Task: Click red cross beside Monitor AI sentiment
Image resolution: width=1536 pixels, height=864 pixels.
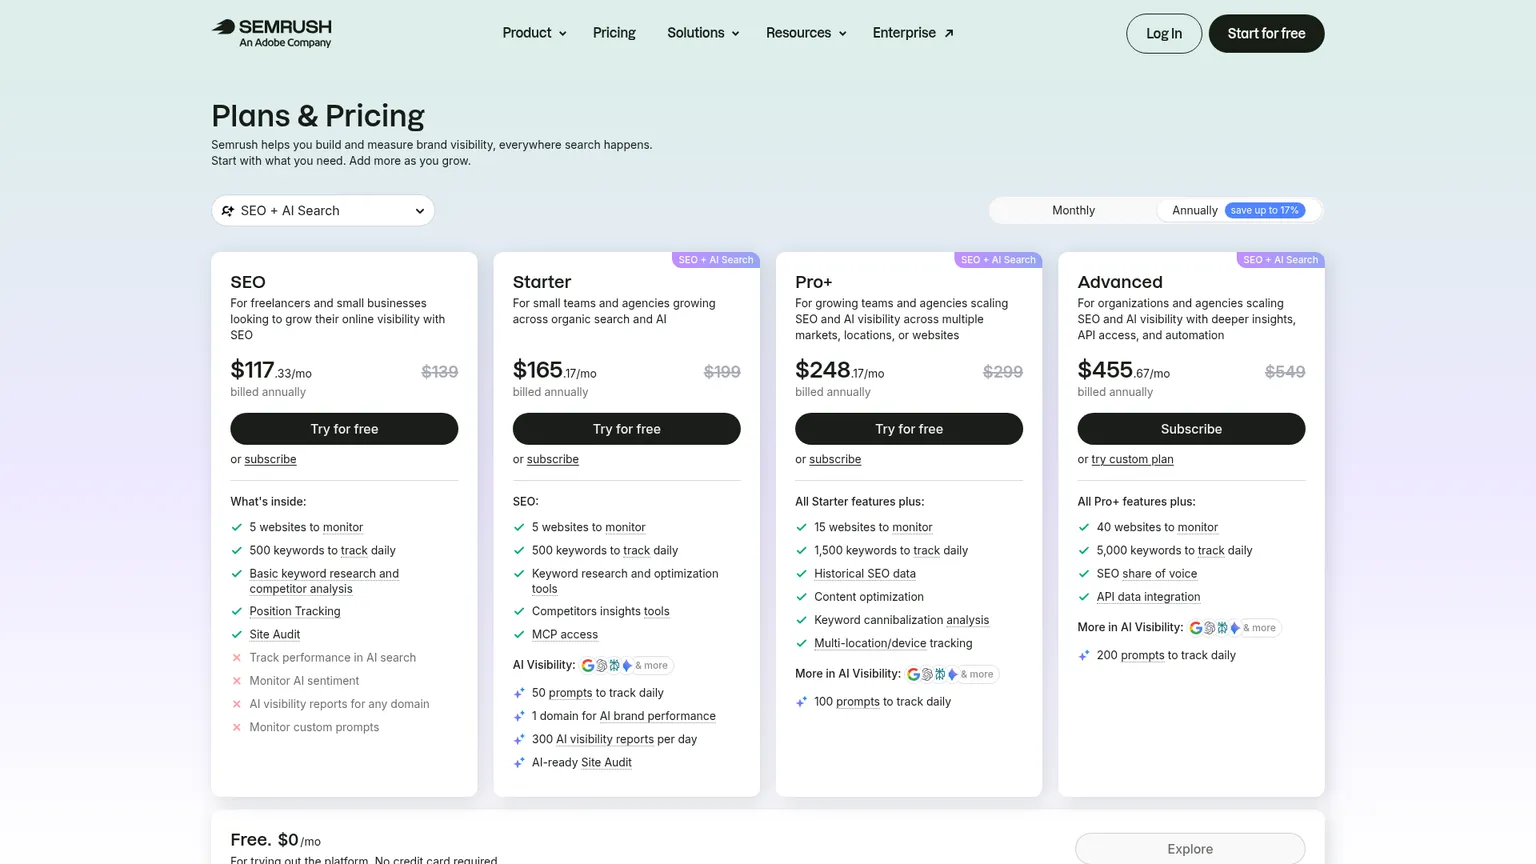Action: click(x=237, y=681)
